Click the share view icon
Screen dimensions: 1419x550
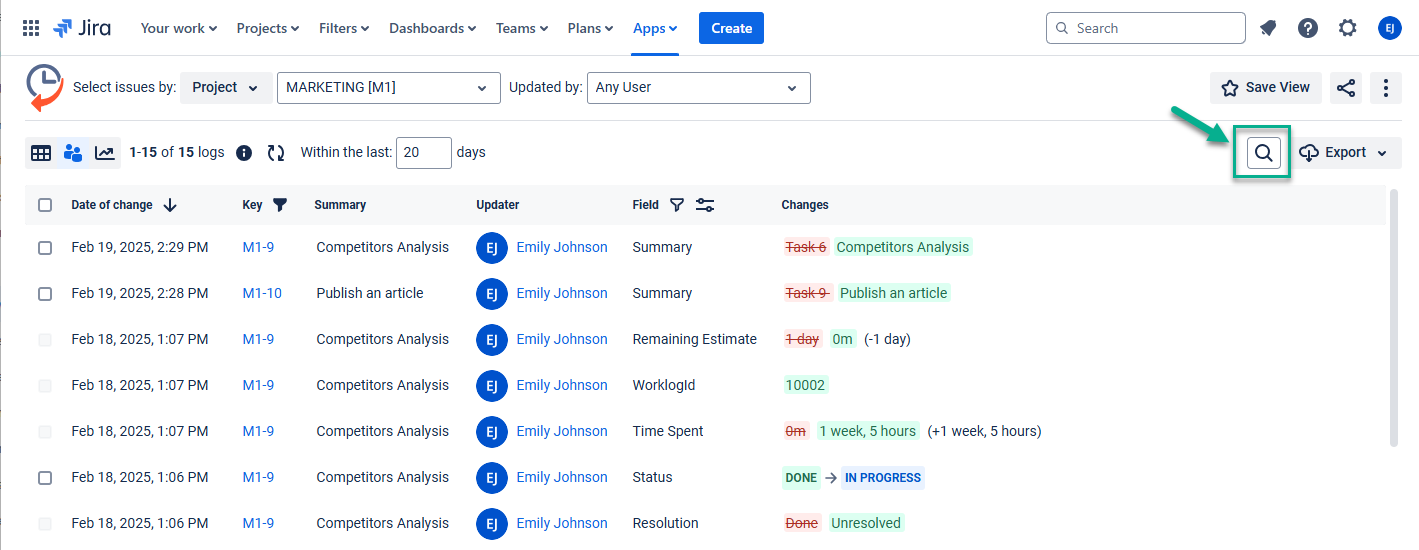click(1346, 88)
